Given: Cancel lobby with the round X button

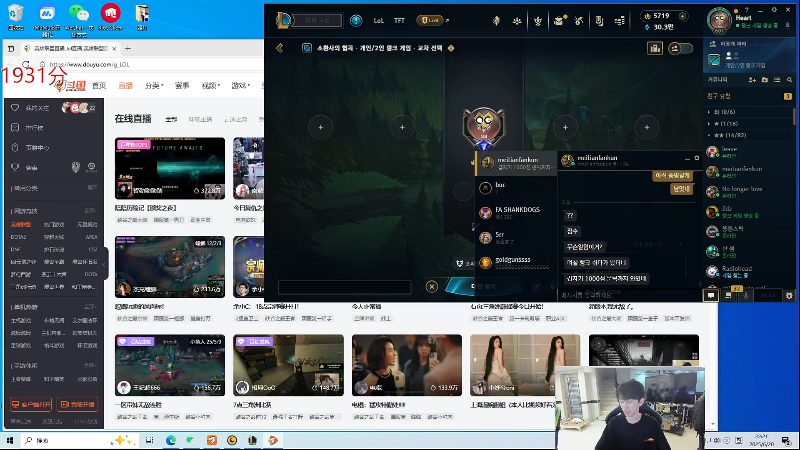Looking at the screenshot, I should coord(432,286).
